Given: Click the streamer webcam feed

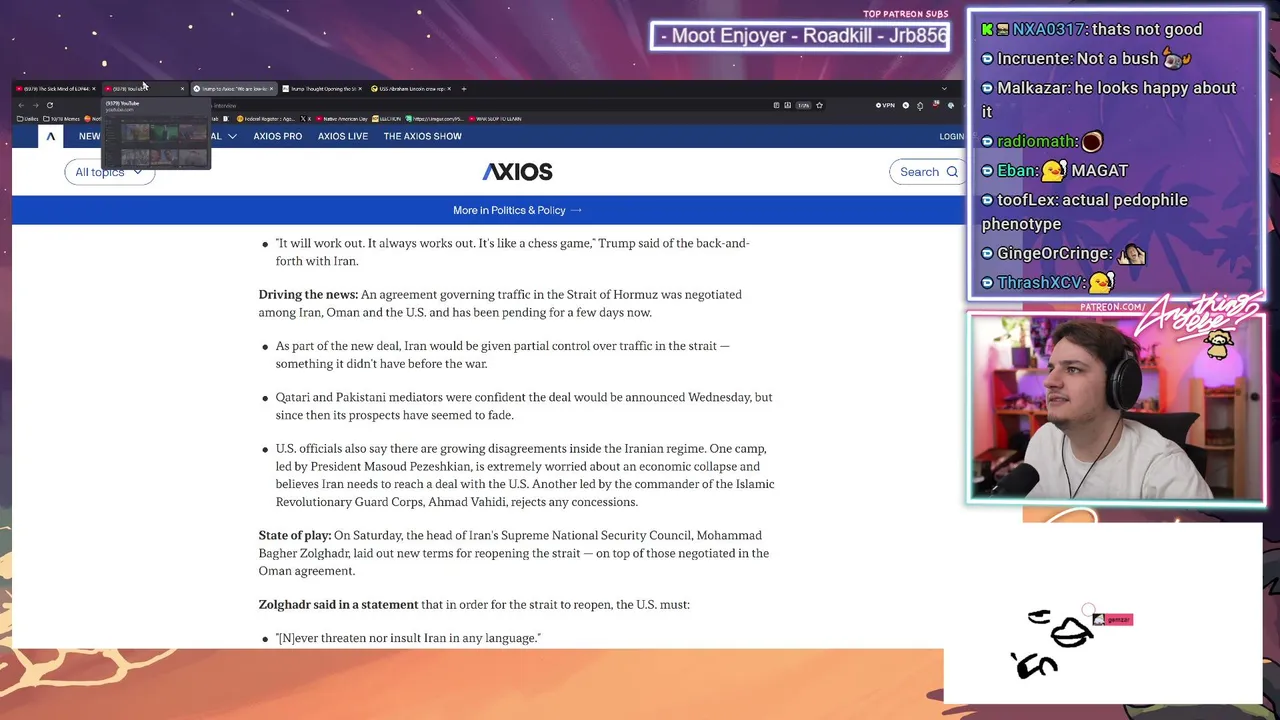Looking at the screenshot, I should pyautogui.click(x=1116, y=409).
